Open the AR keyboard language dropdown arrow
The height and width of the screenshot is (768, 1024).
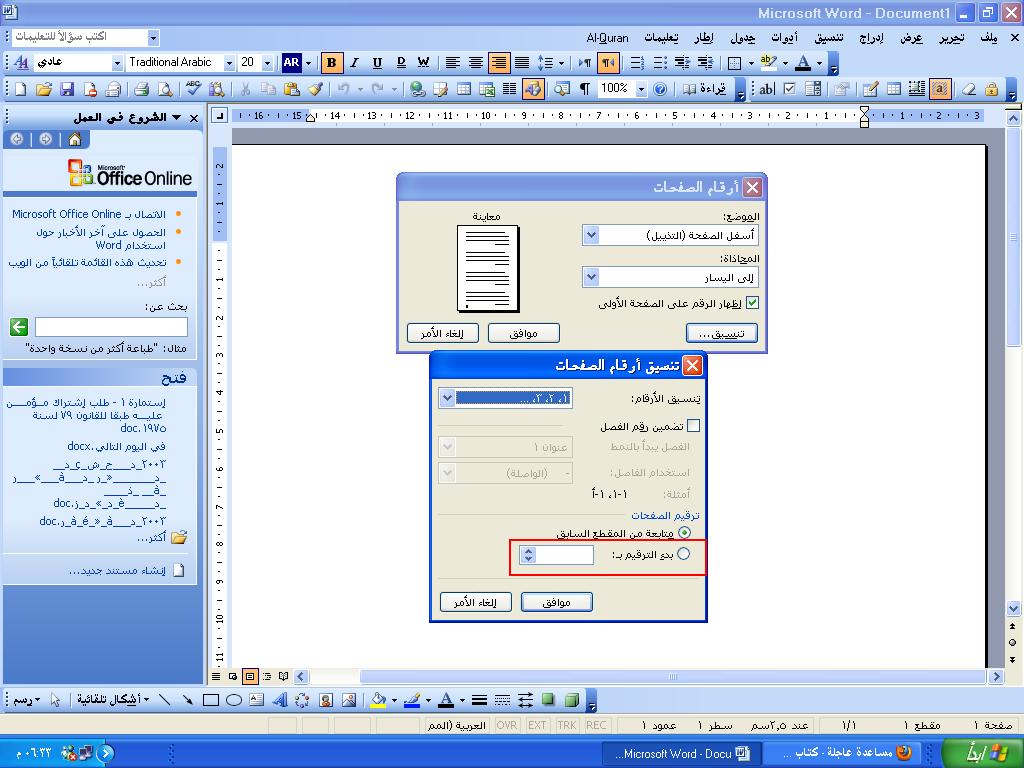(x=308, y=63)
